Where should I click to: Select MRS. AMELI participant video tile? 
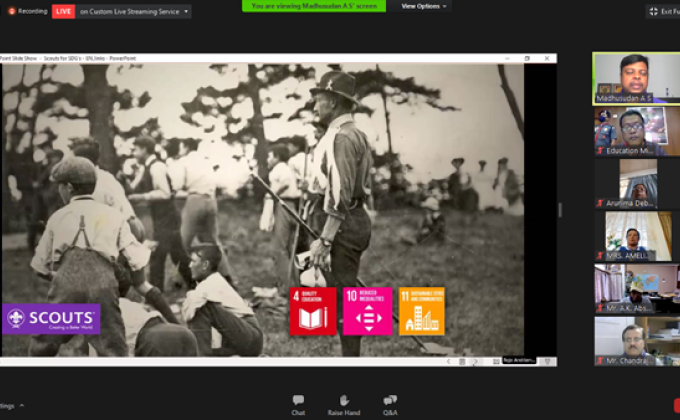coord(636,236)
